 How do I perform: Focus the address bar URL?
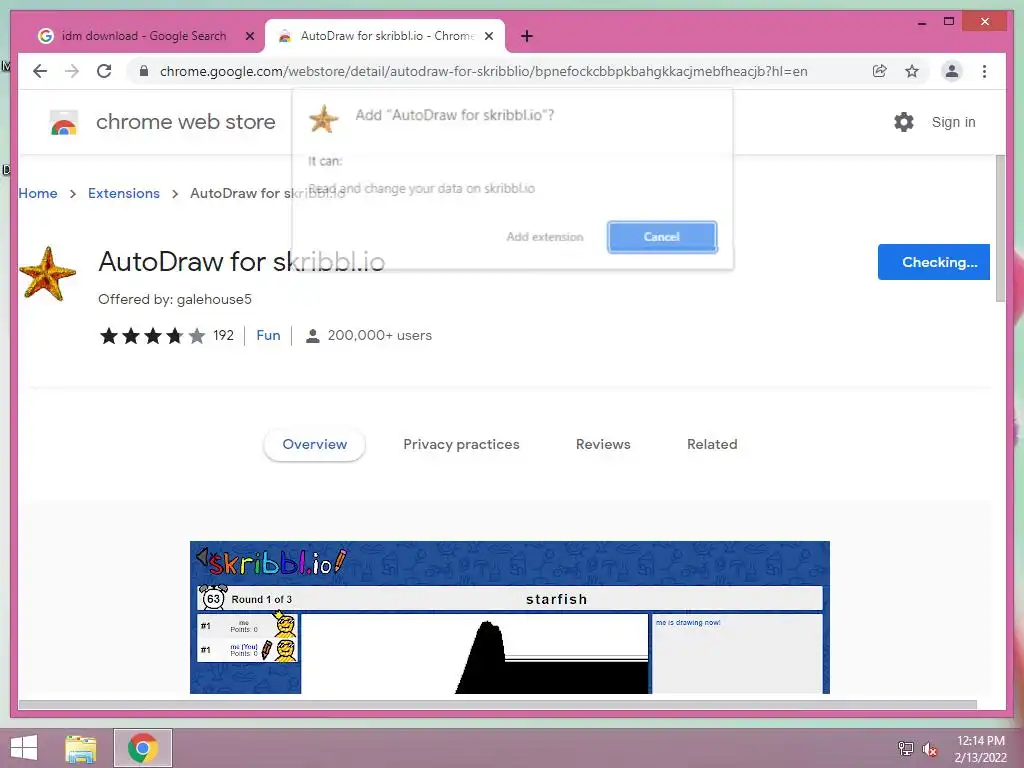tap(483, 71)
